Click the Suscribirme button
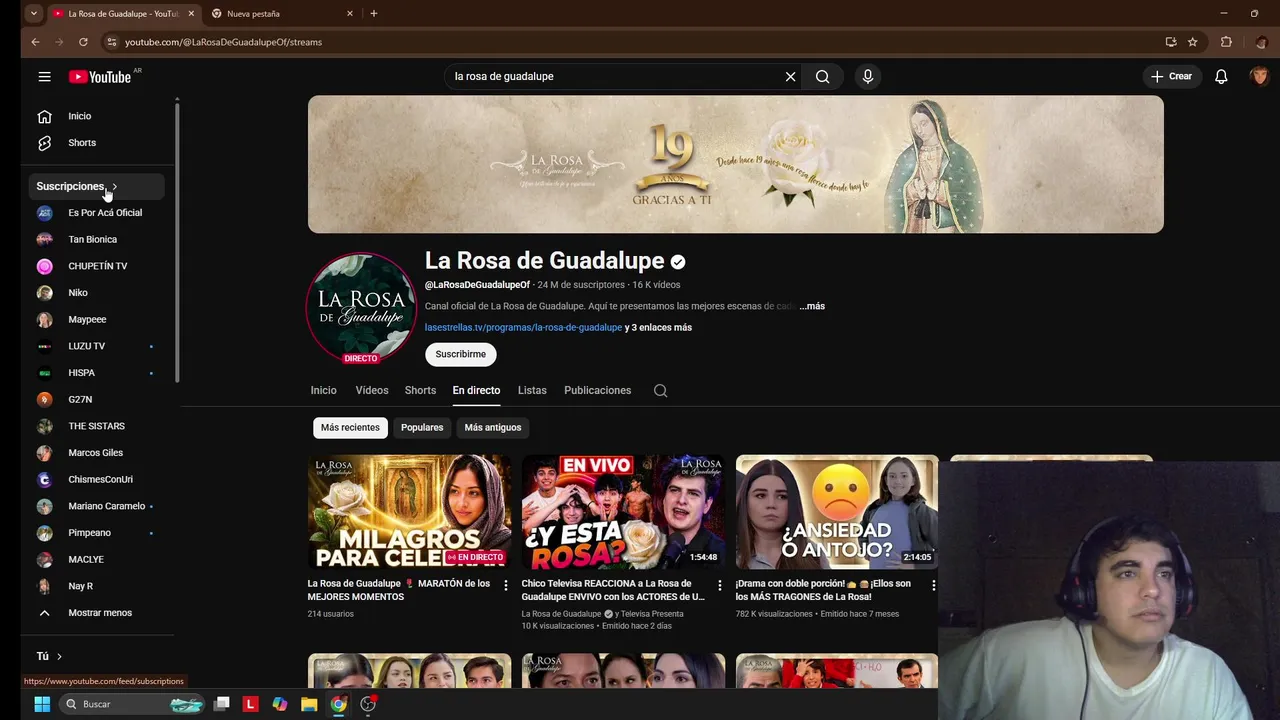Viewport: 1280px width, 720px height. pyautogui.click(x=460, y=354)
